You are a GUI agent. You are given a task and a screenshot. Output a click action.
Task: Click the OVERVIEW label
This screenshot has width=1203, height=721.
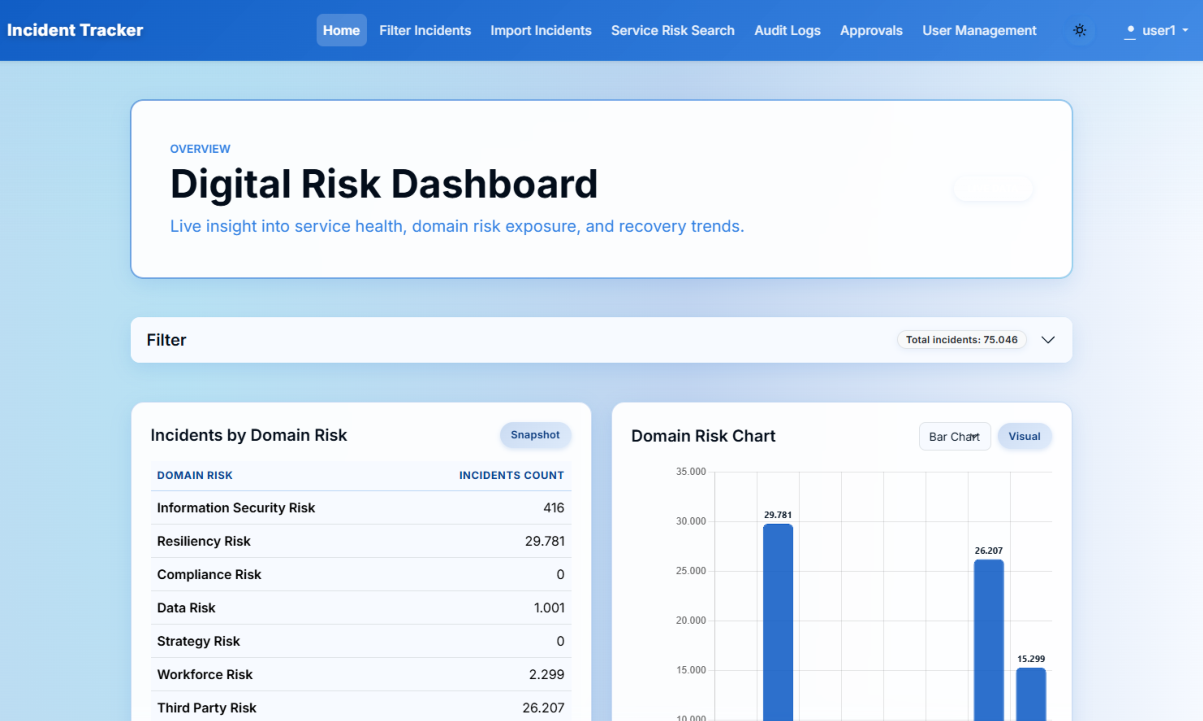200,149
